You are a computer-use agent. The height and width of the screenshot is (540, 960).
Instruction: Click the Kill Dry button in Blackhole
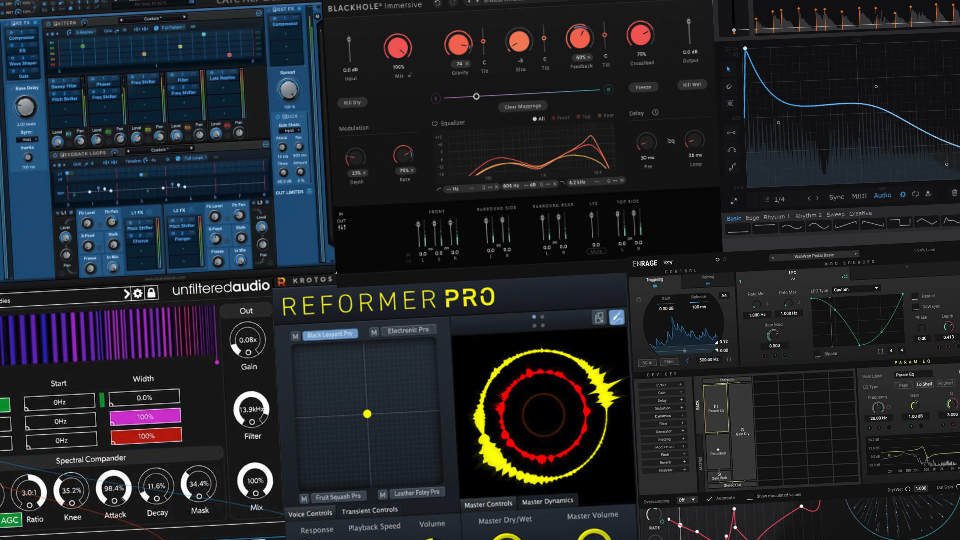point(352,102)
